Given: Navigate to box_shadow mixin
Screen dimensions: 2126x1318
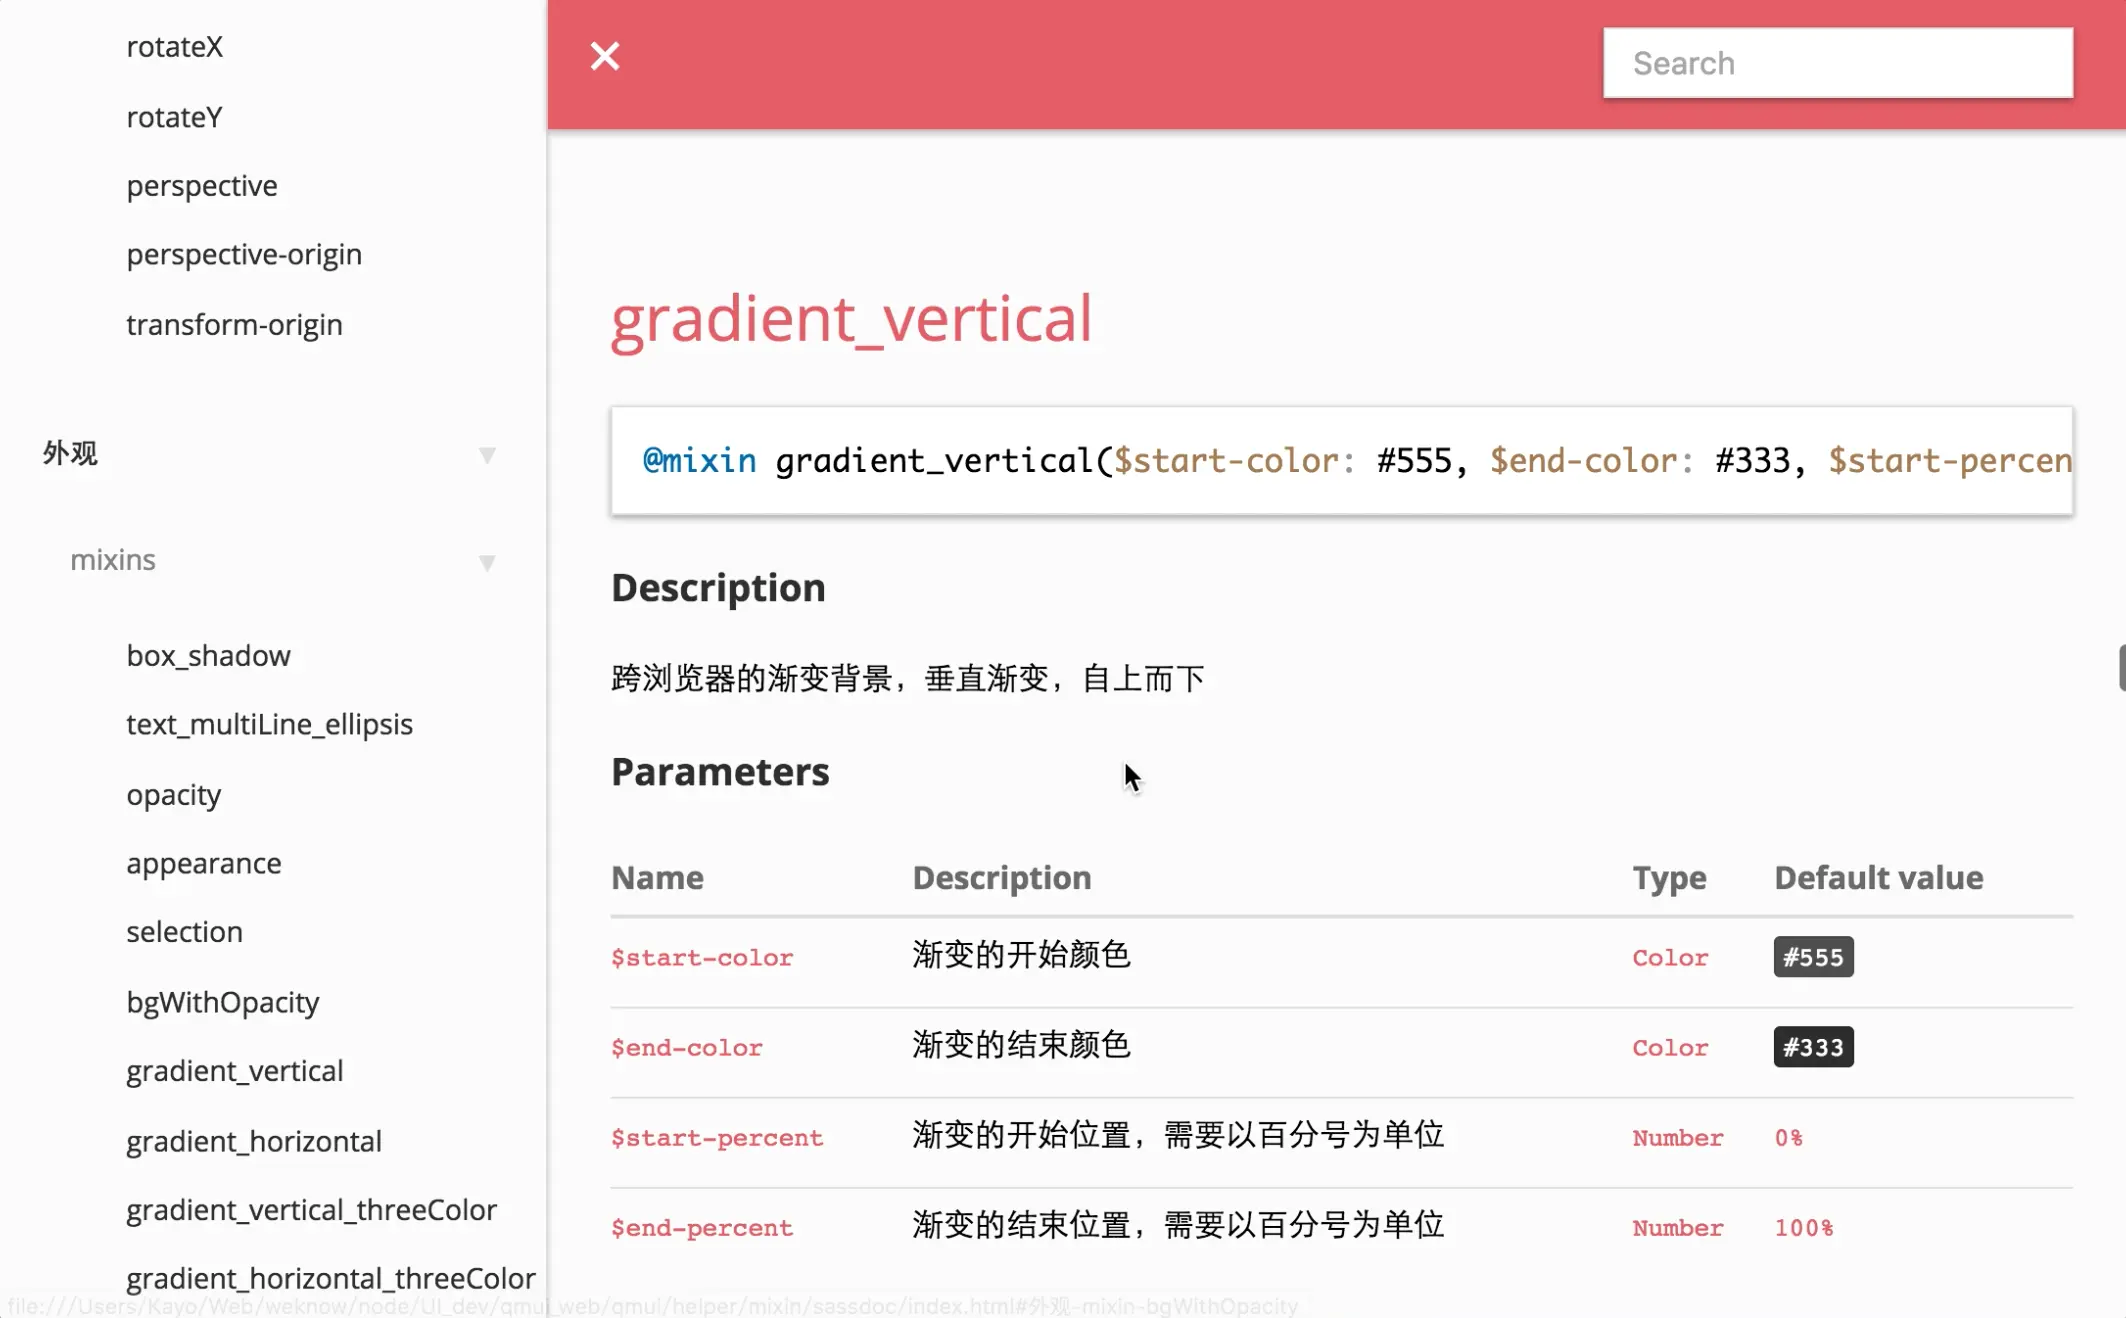Looking at the screenshot, I should 208,656.
